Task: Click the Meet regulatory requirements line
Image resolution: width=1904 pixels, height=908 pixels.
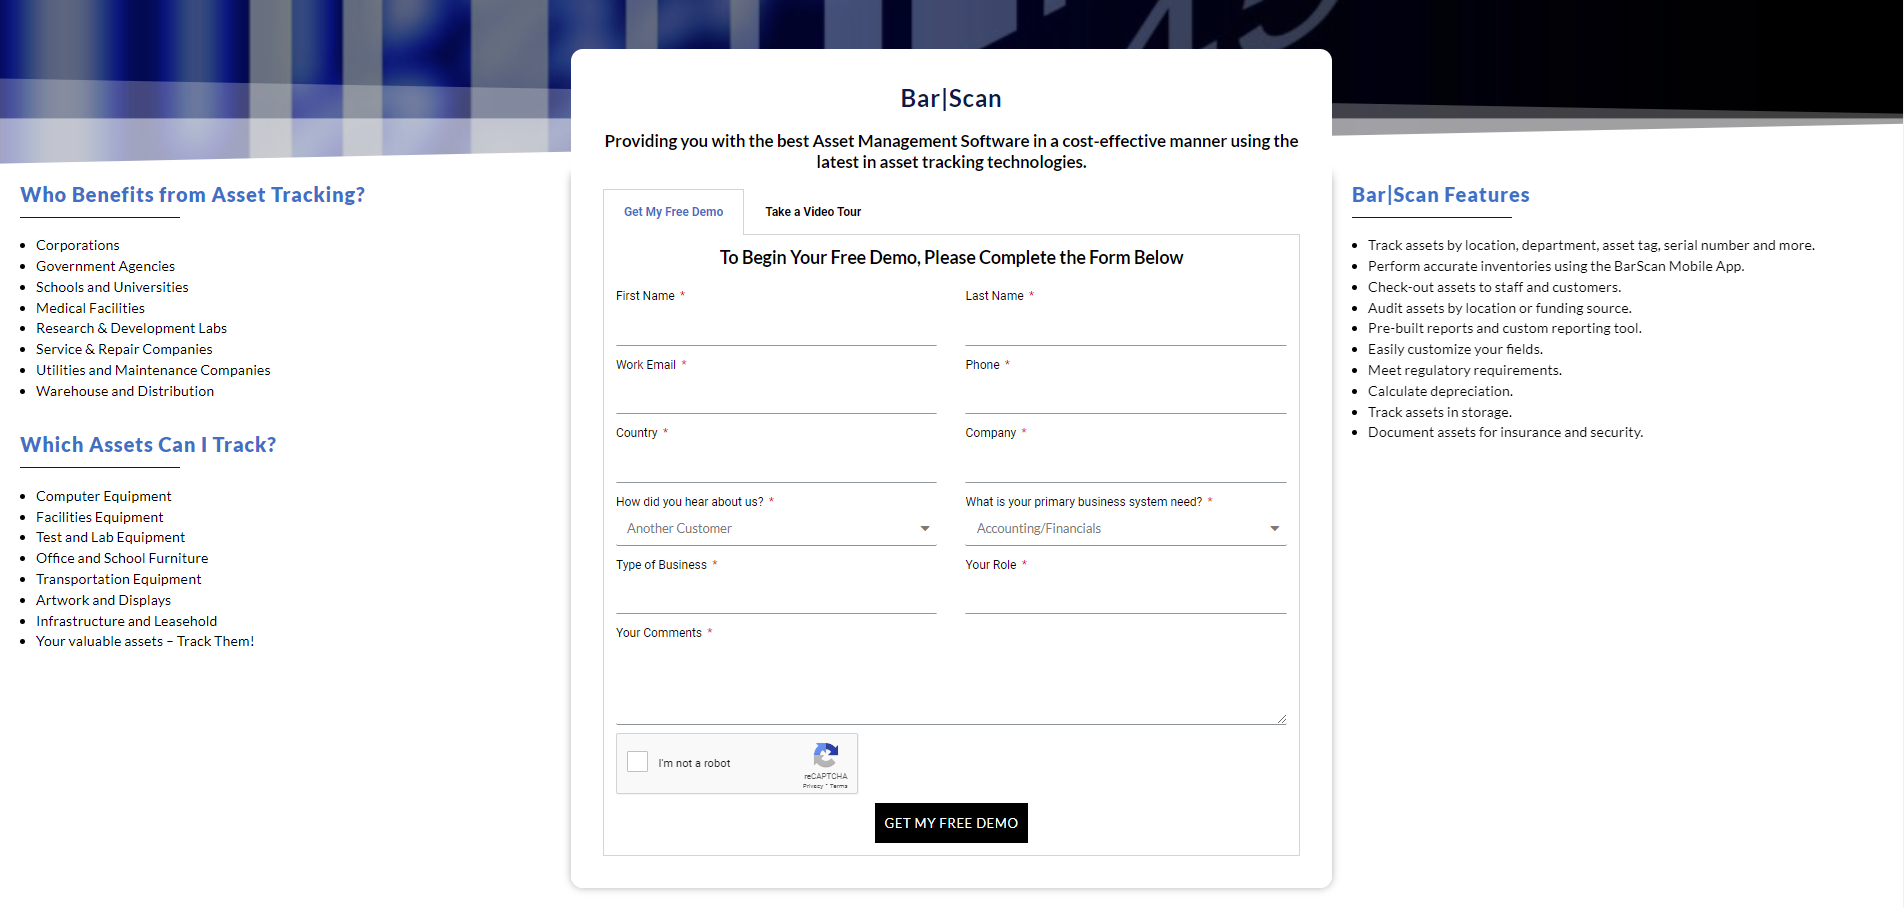Action: (x=1465, y=370)
